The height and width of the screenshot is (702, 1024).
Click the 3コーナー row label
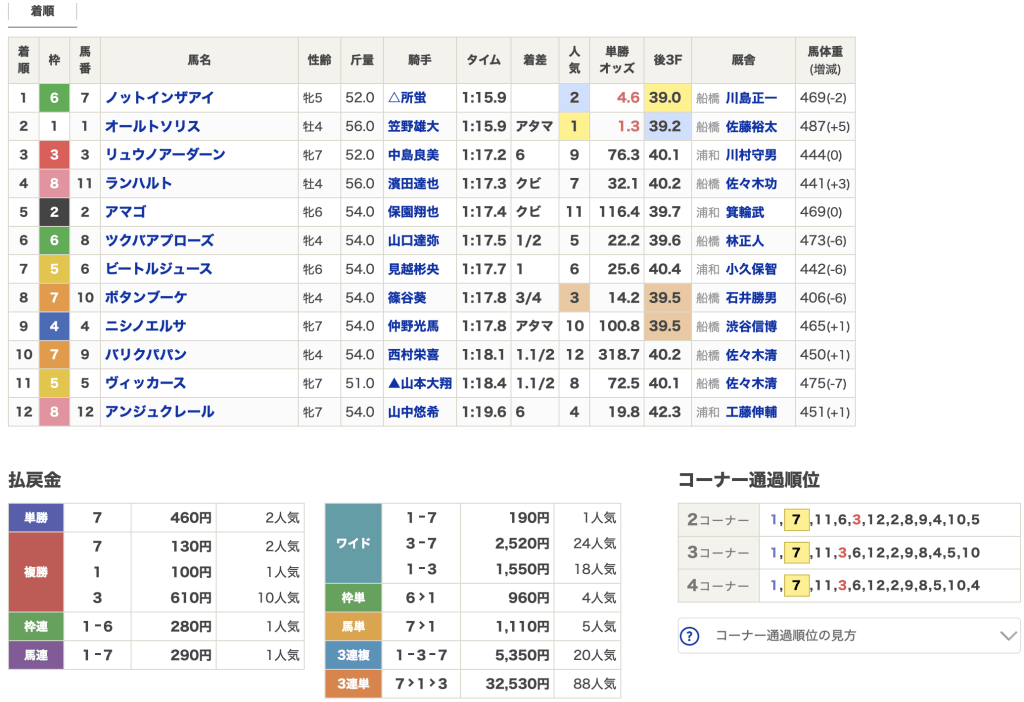pyautogui.click(x=718, y=552)
